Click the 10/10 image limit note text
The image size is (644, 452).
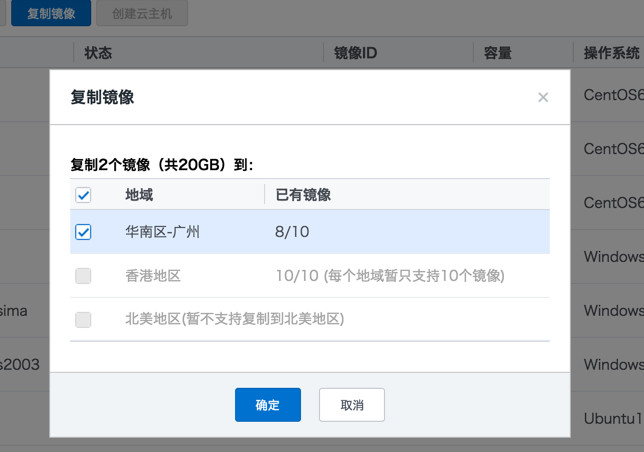(388, 276)
